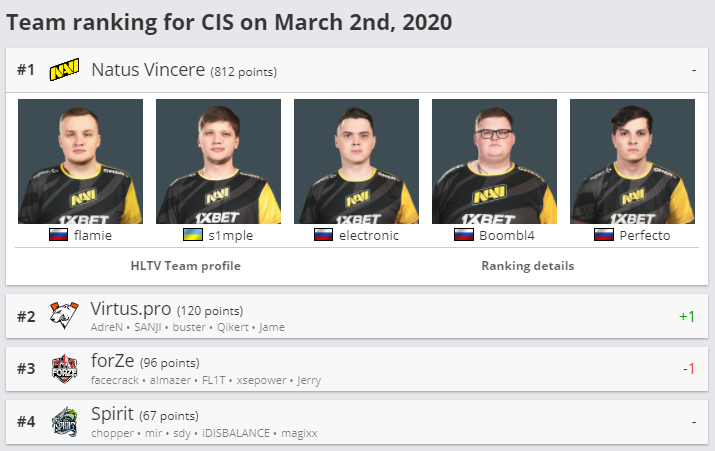
Task: Click the Russian flag beside flamie
Action: click(x=58, y=235)
